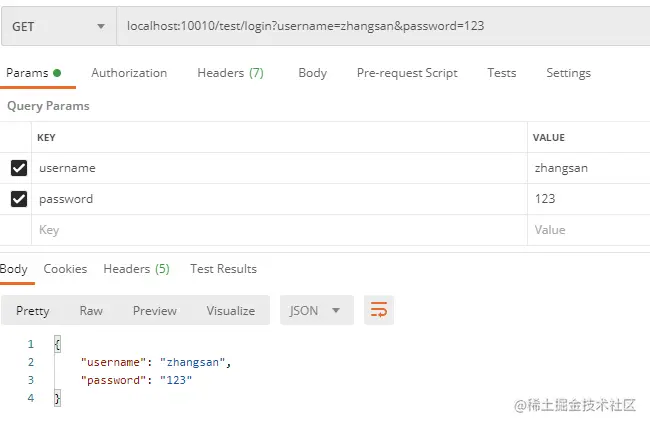Viewport: 650px width, 427px height.
Task: Click the request URL field
Action: coord(383,26)
